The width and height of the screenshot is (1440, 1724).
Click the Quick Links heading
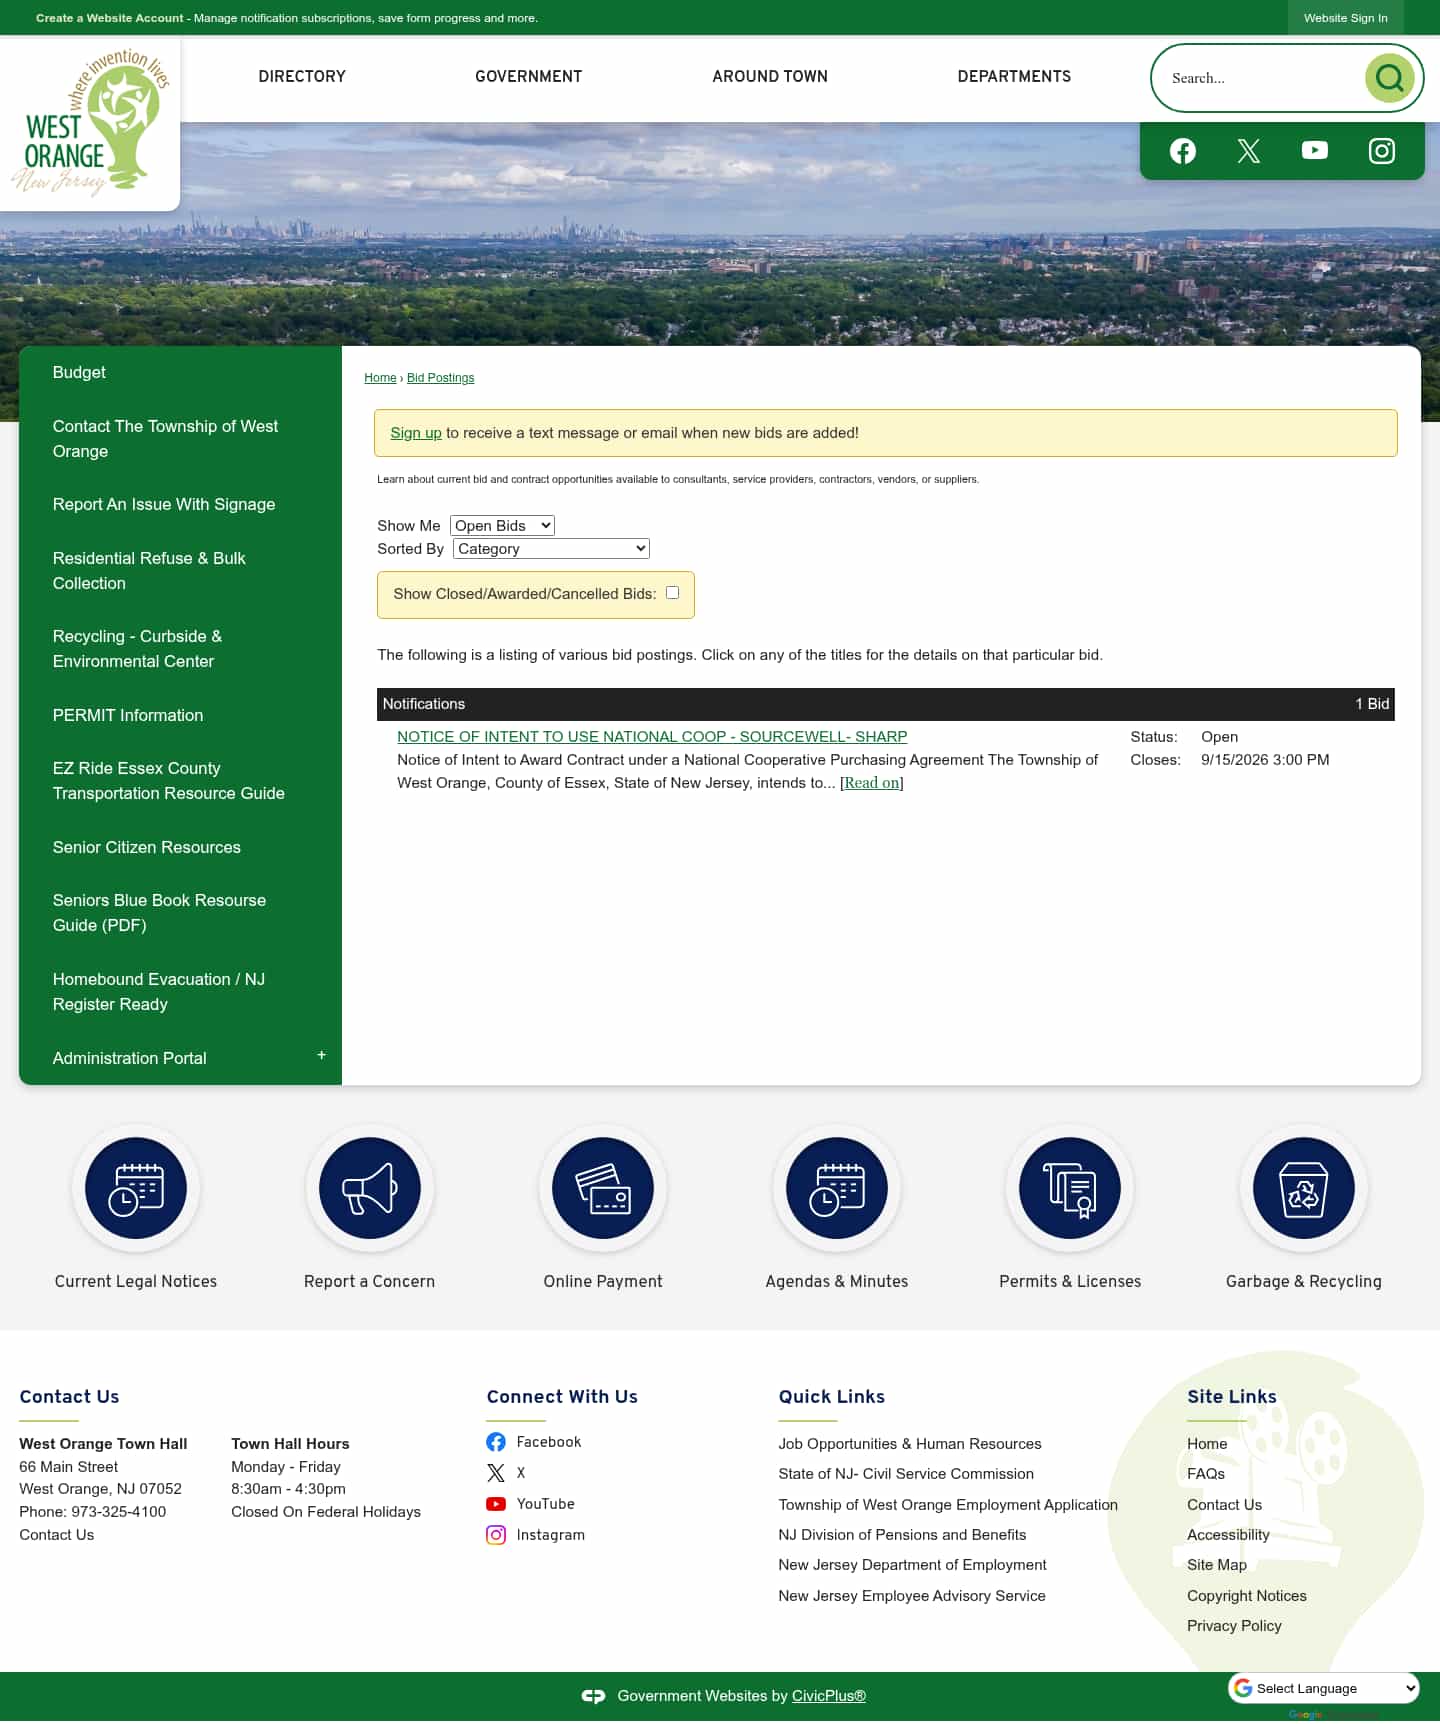pos(832,1397)
